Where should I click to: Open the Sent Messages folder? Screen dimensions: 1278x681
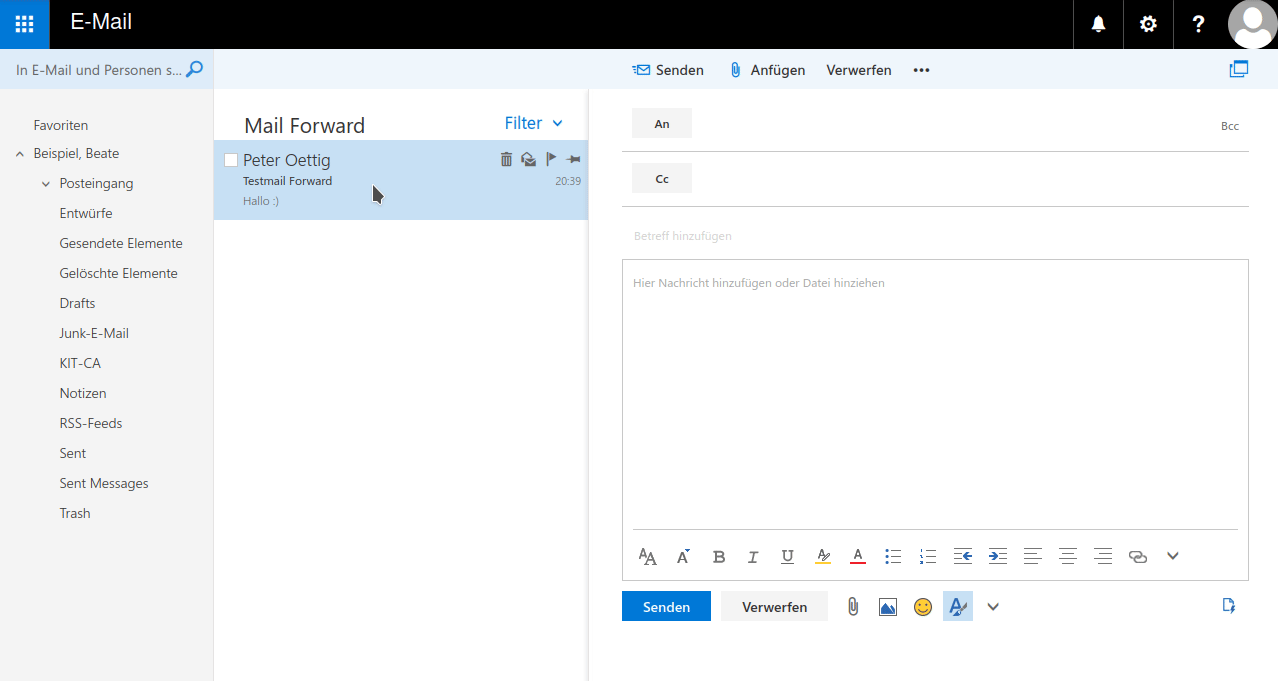(x=104, y=483)
